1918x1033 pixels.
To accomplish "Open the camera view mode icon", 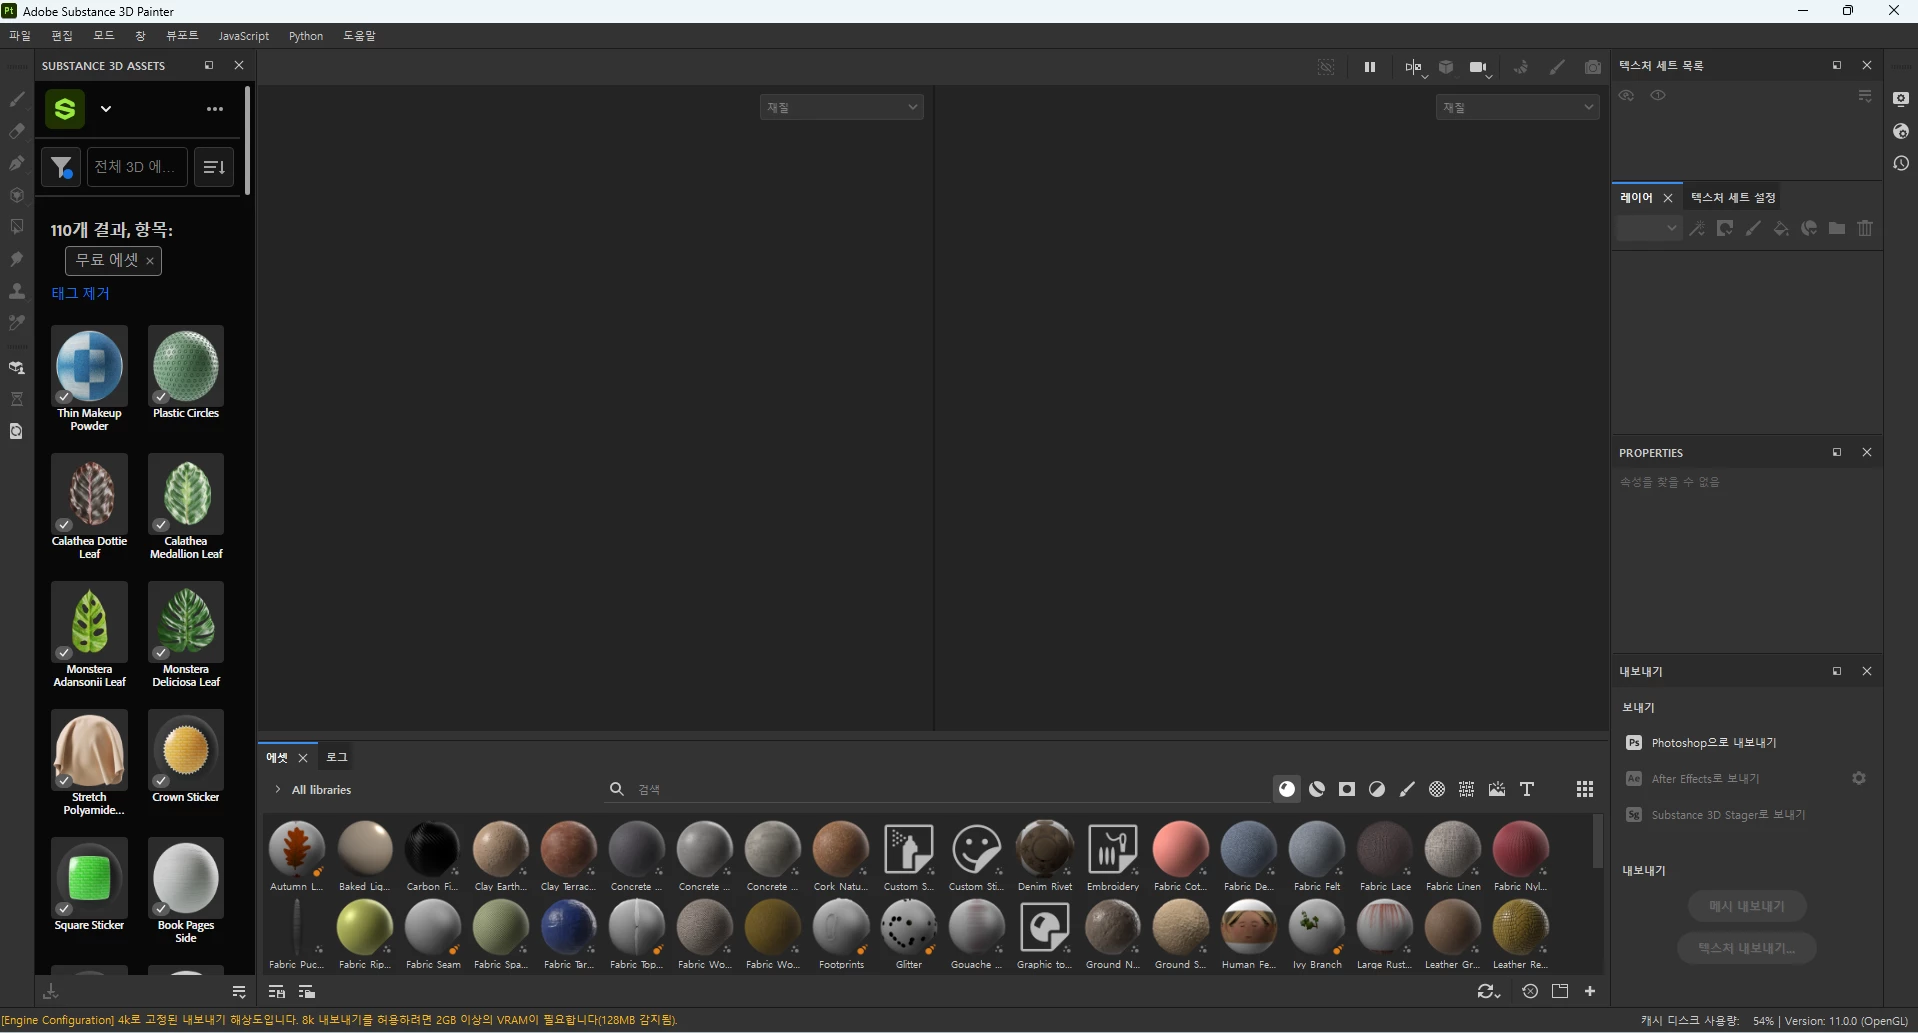I will (x=1477, y=67).
